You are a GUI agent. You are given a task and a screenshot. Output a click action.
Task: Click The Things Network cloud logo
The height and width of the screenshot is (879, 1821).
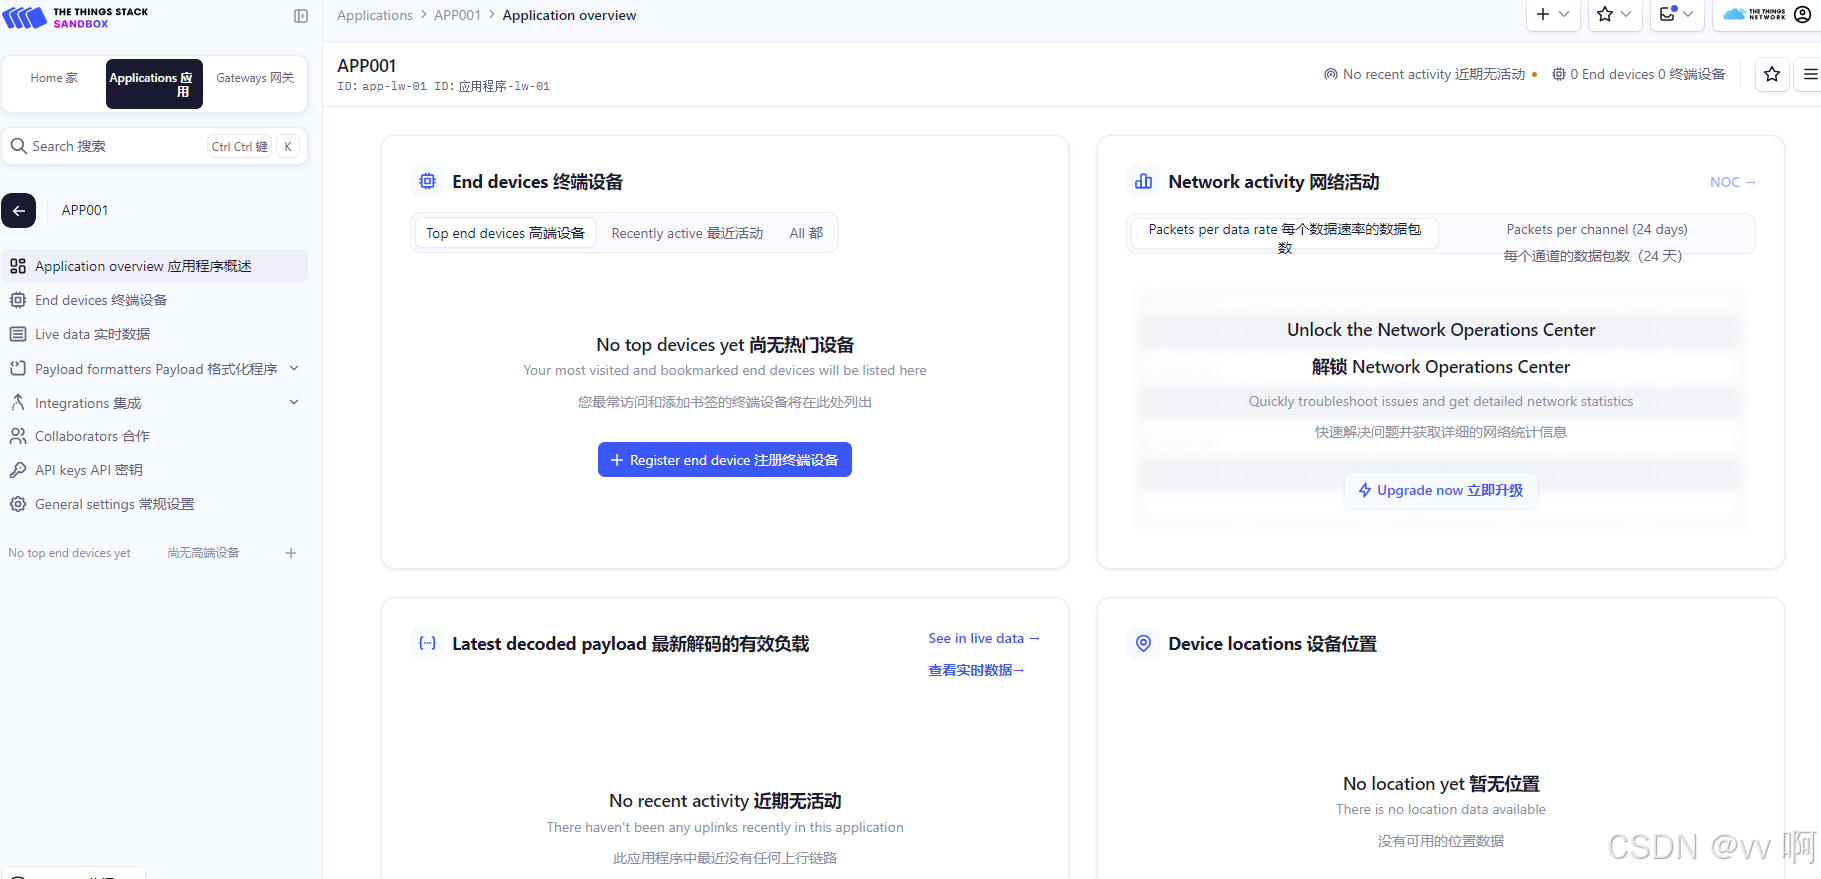(x=1755, y=14)
